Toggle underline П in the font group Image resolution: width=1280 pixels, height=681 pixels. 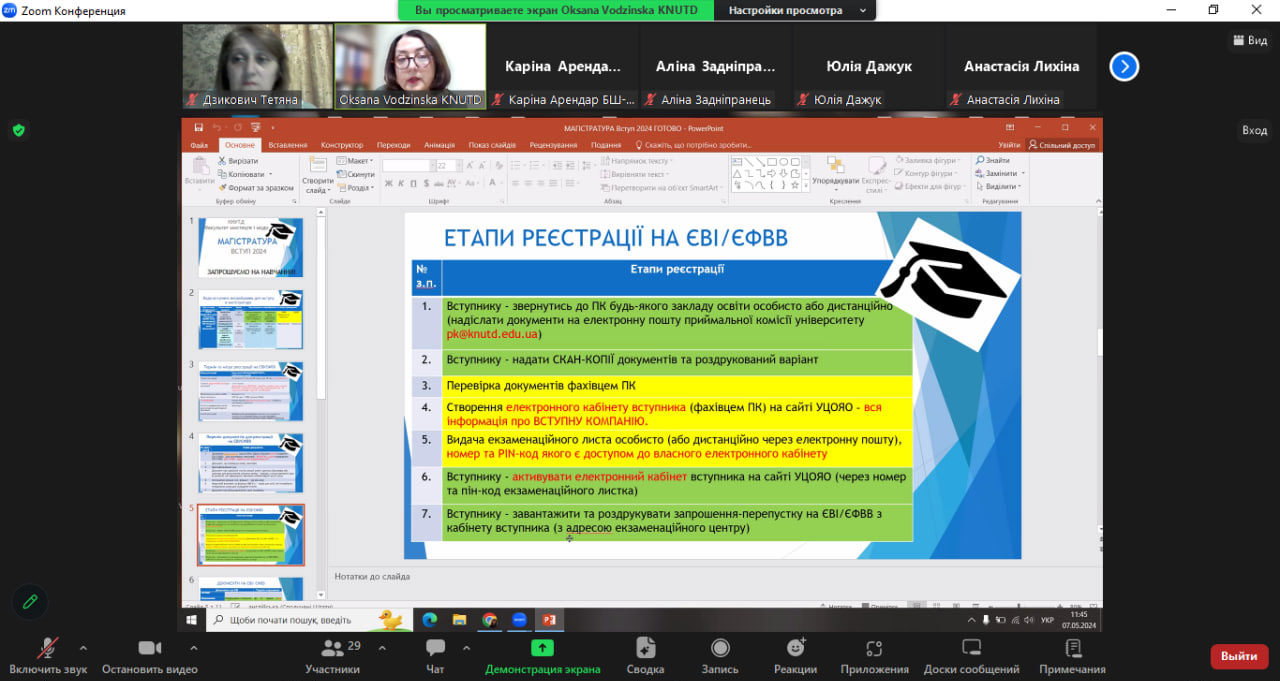pos(415,183)
